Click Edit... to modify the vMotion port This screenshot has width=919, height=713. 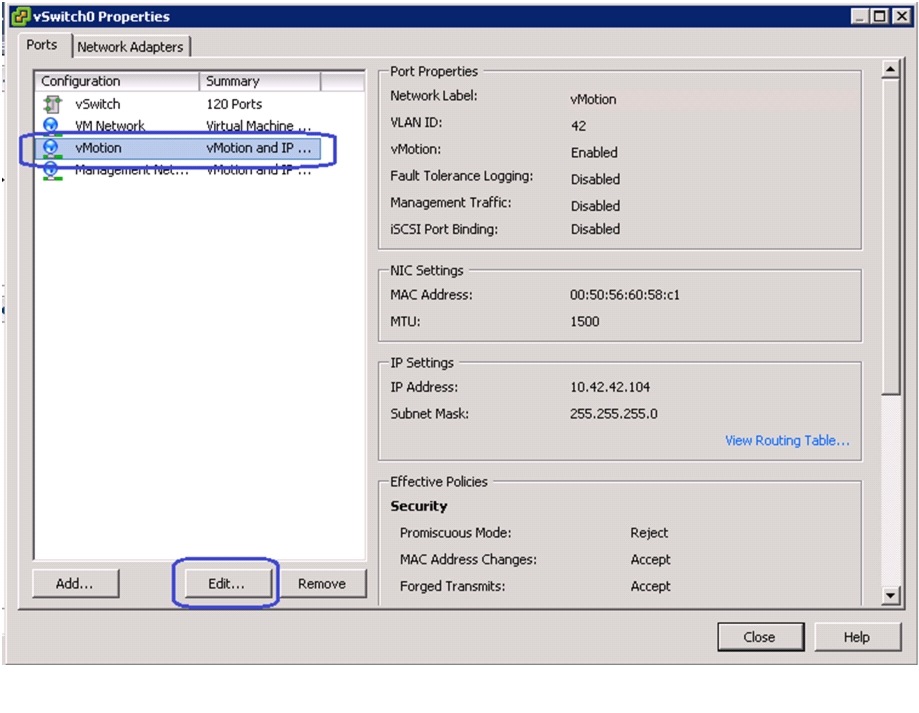click(x=227, y=584)
